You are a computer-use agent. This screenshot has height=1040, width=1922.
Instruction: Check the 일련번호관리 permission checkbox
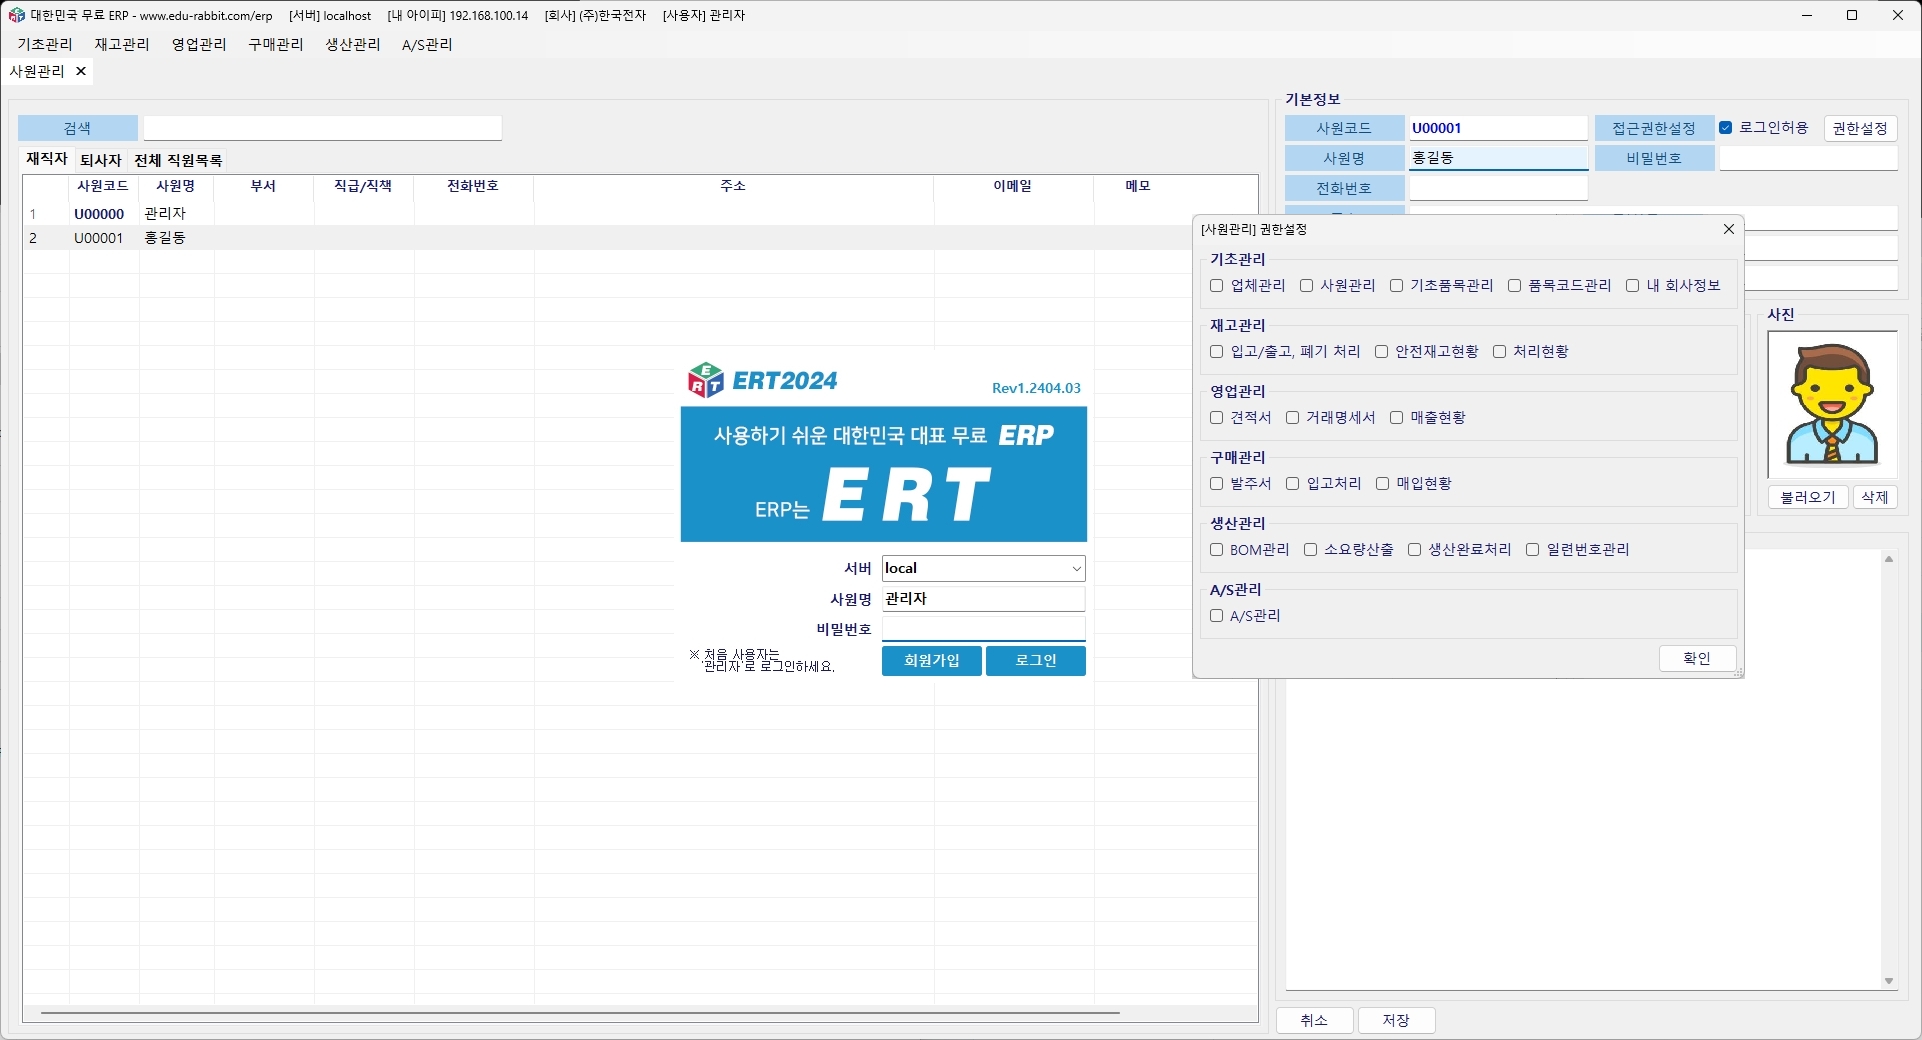click(x=1534, y=550)
